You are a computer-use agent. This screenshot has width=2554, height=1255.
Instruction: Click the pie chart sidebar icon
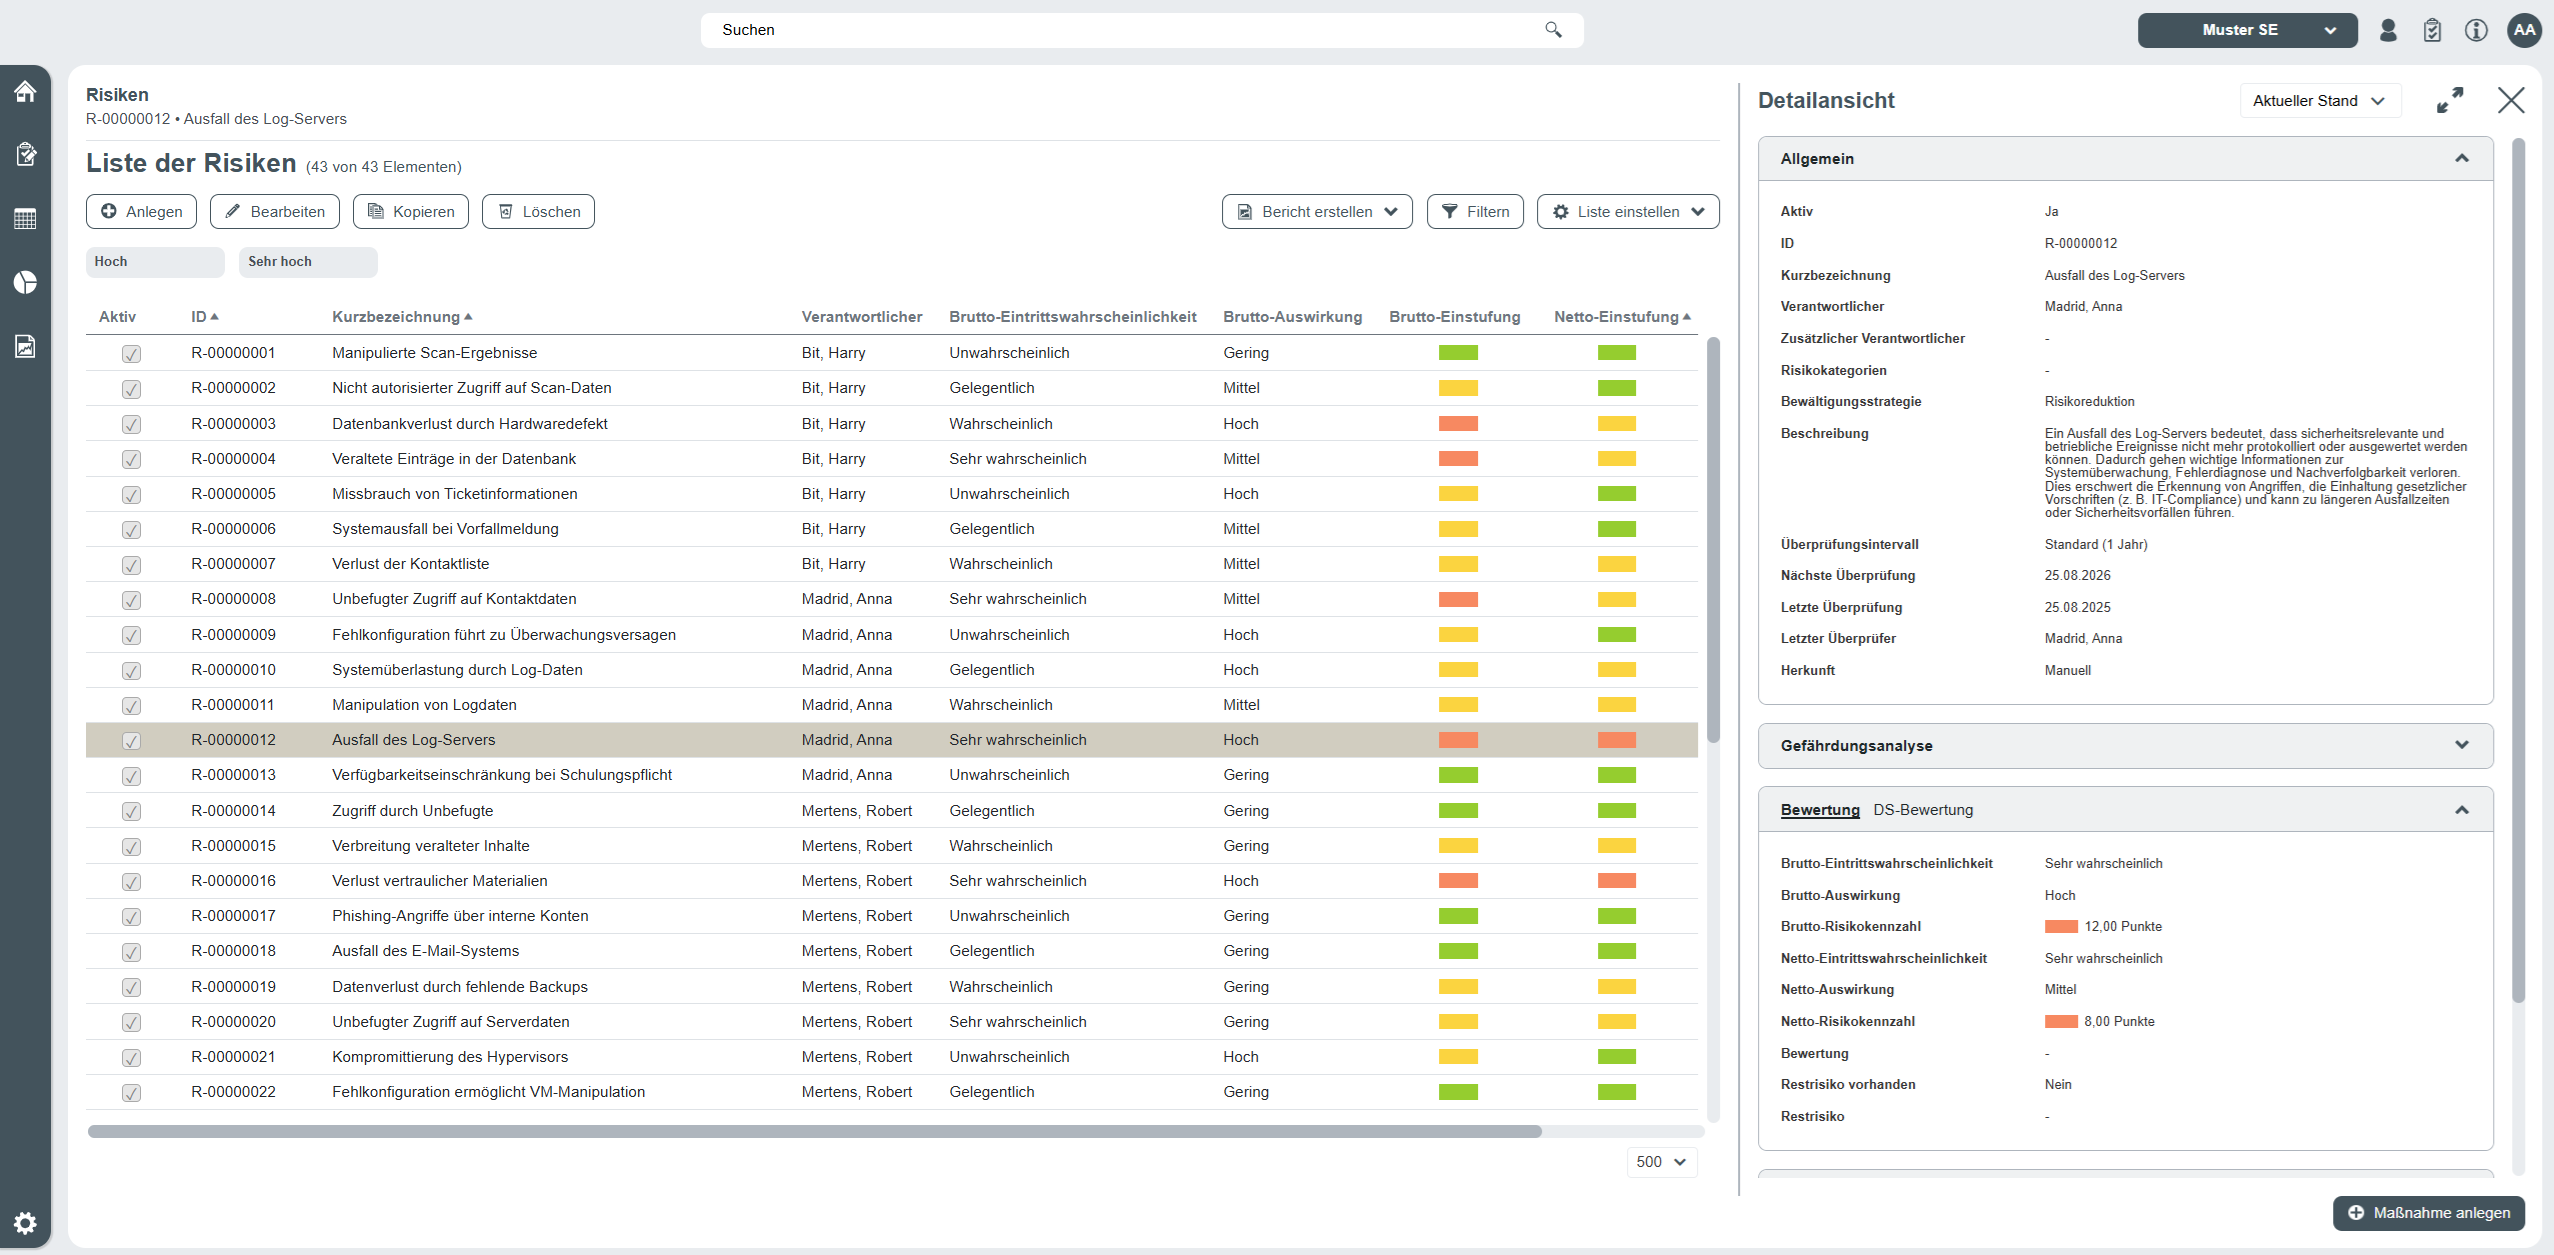[x=25, y=282]
